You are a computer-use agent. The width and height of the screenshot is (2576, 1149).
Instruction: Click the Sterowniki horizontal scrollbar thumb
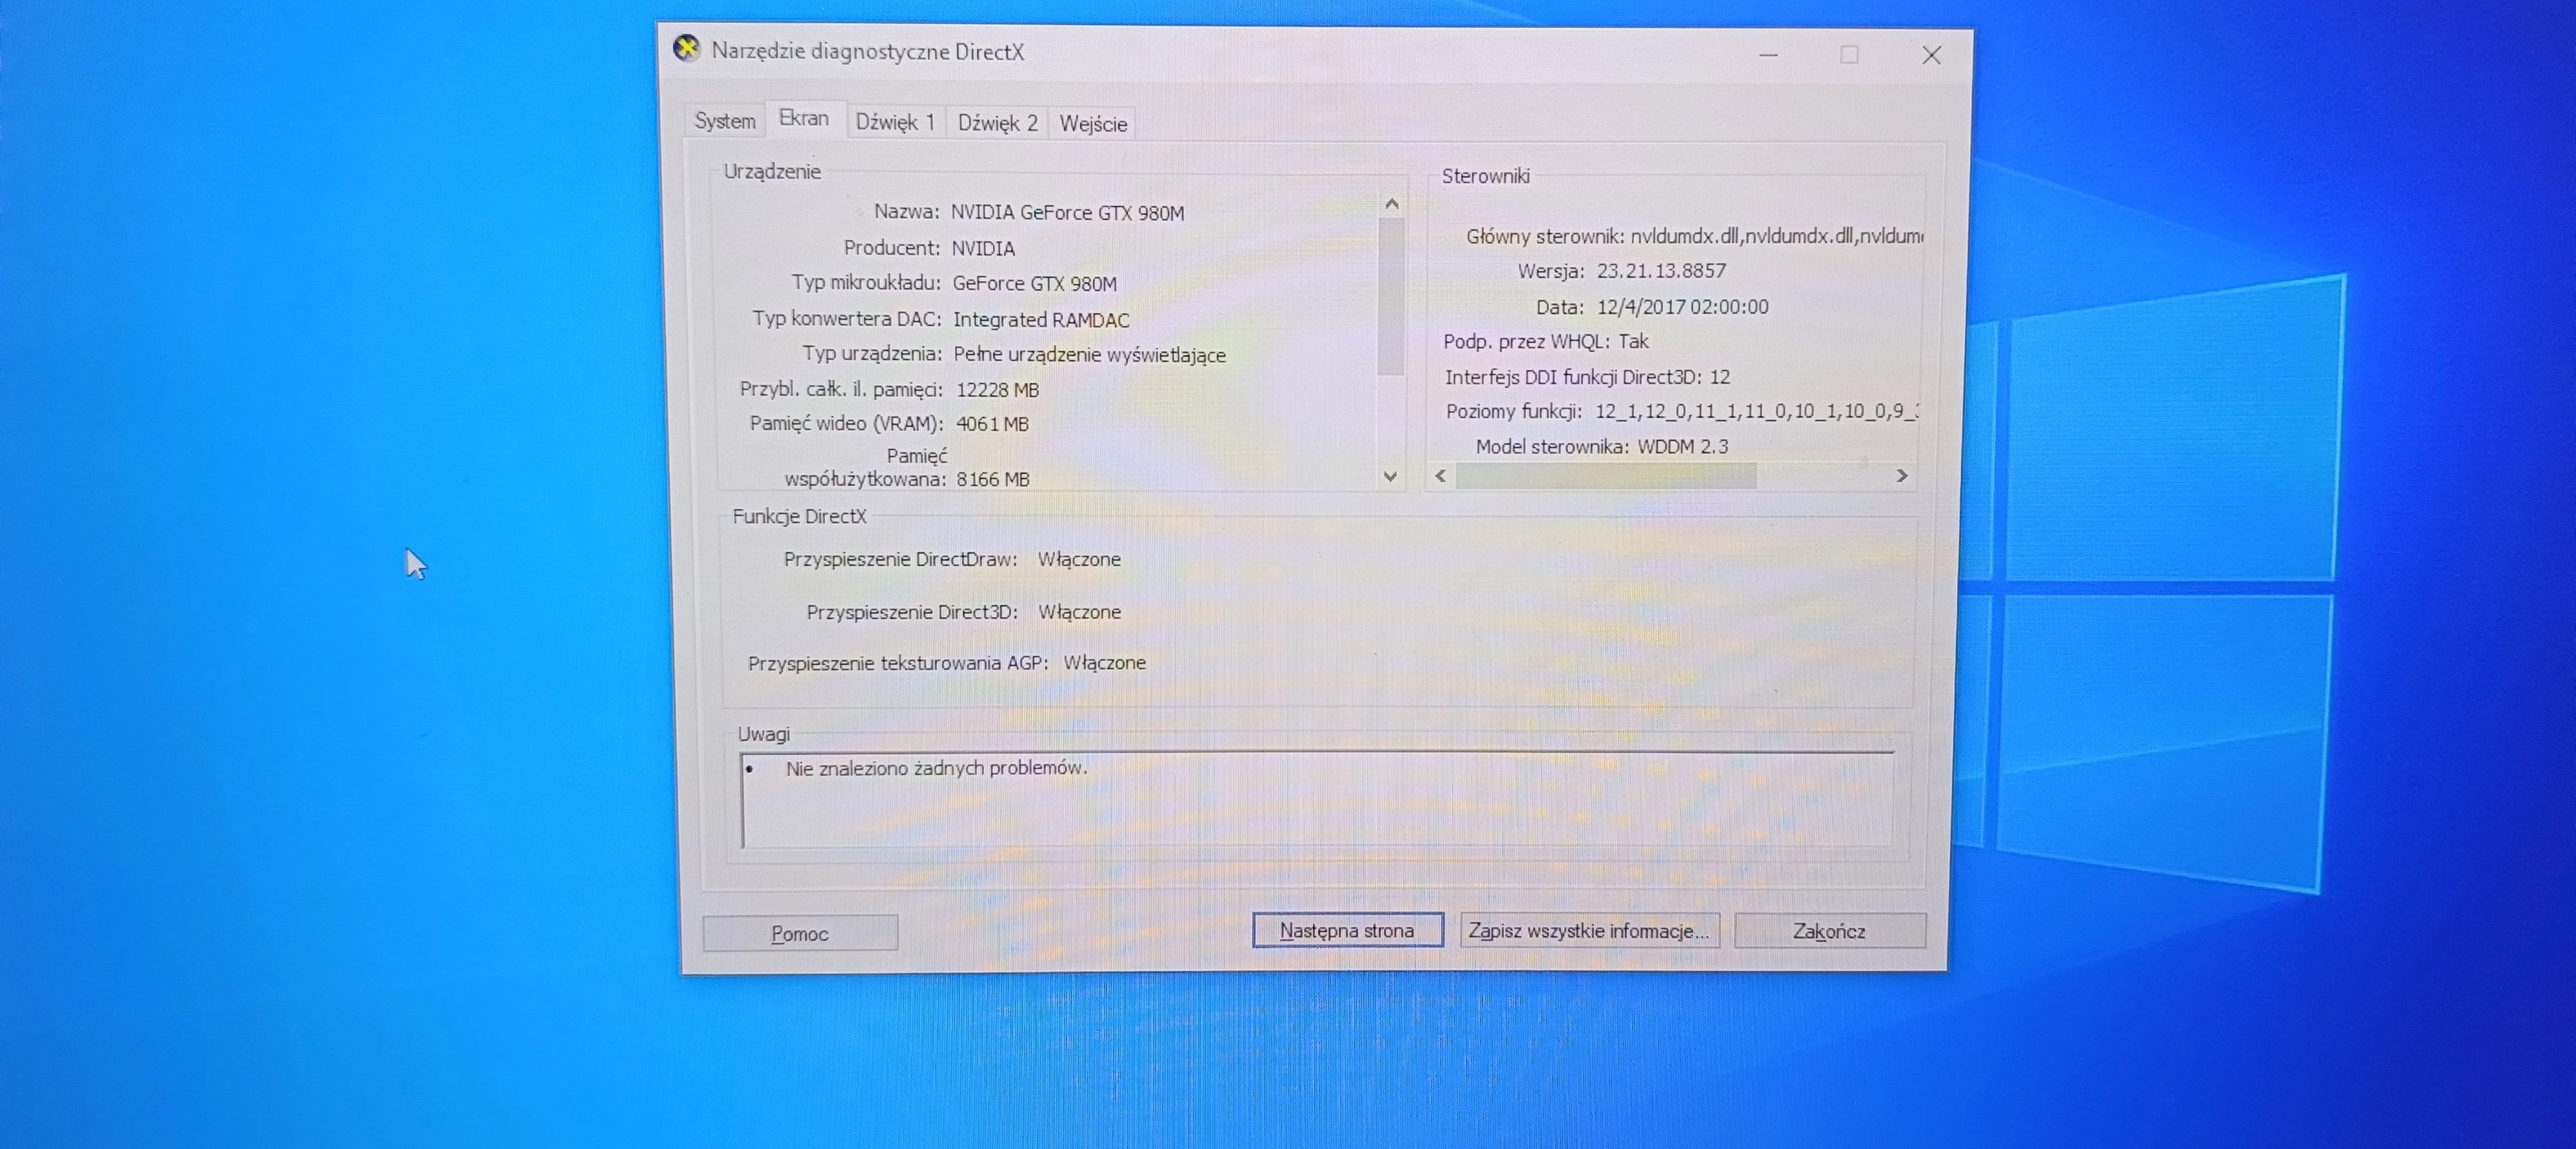(x=1606, y=476)
